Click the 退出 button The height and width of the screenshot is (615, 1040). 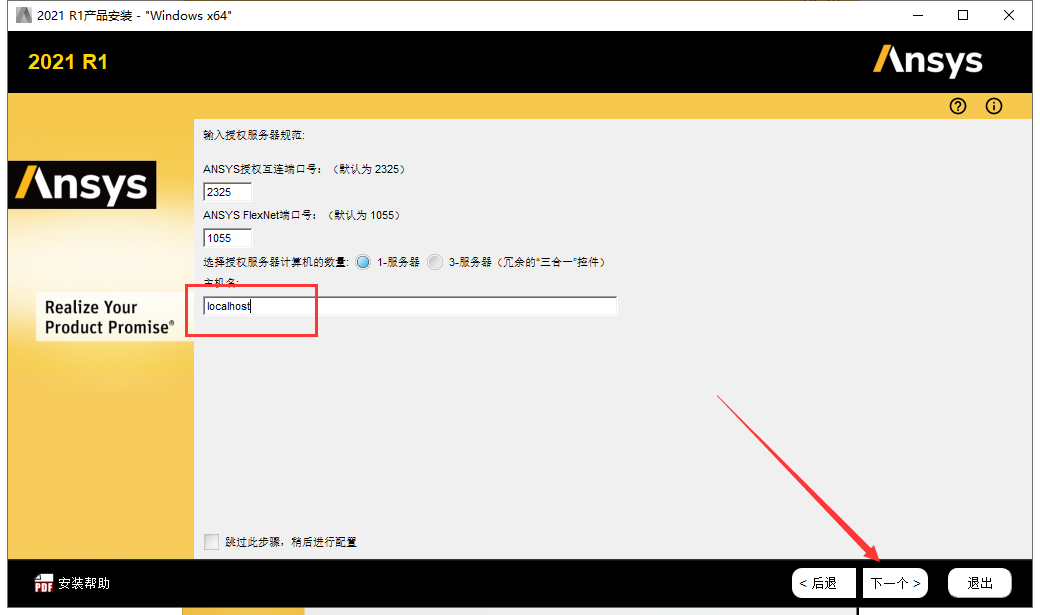pos(979,582)
